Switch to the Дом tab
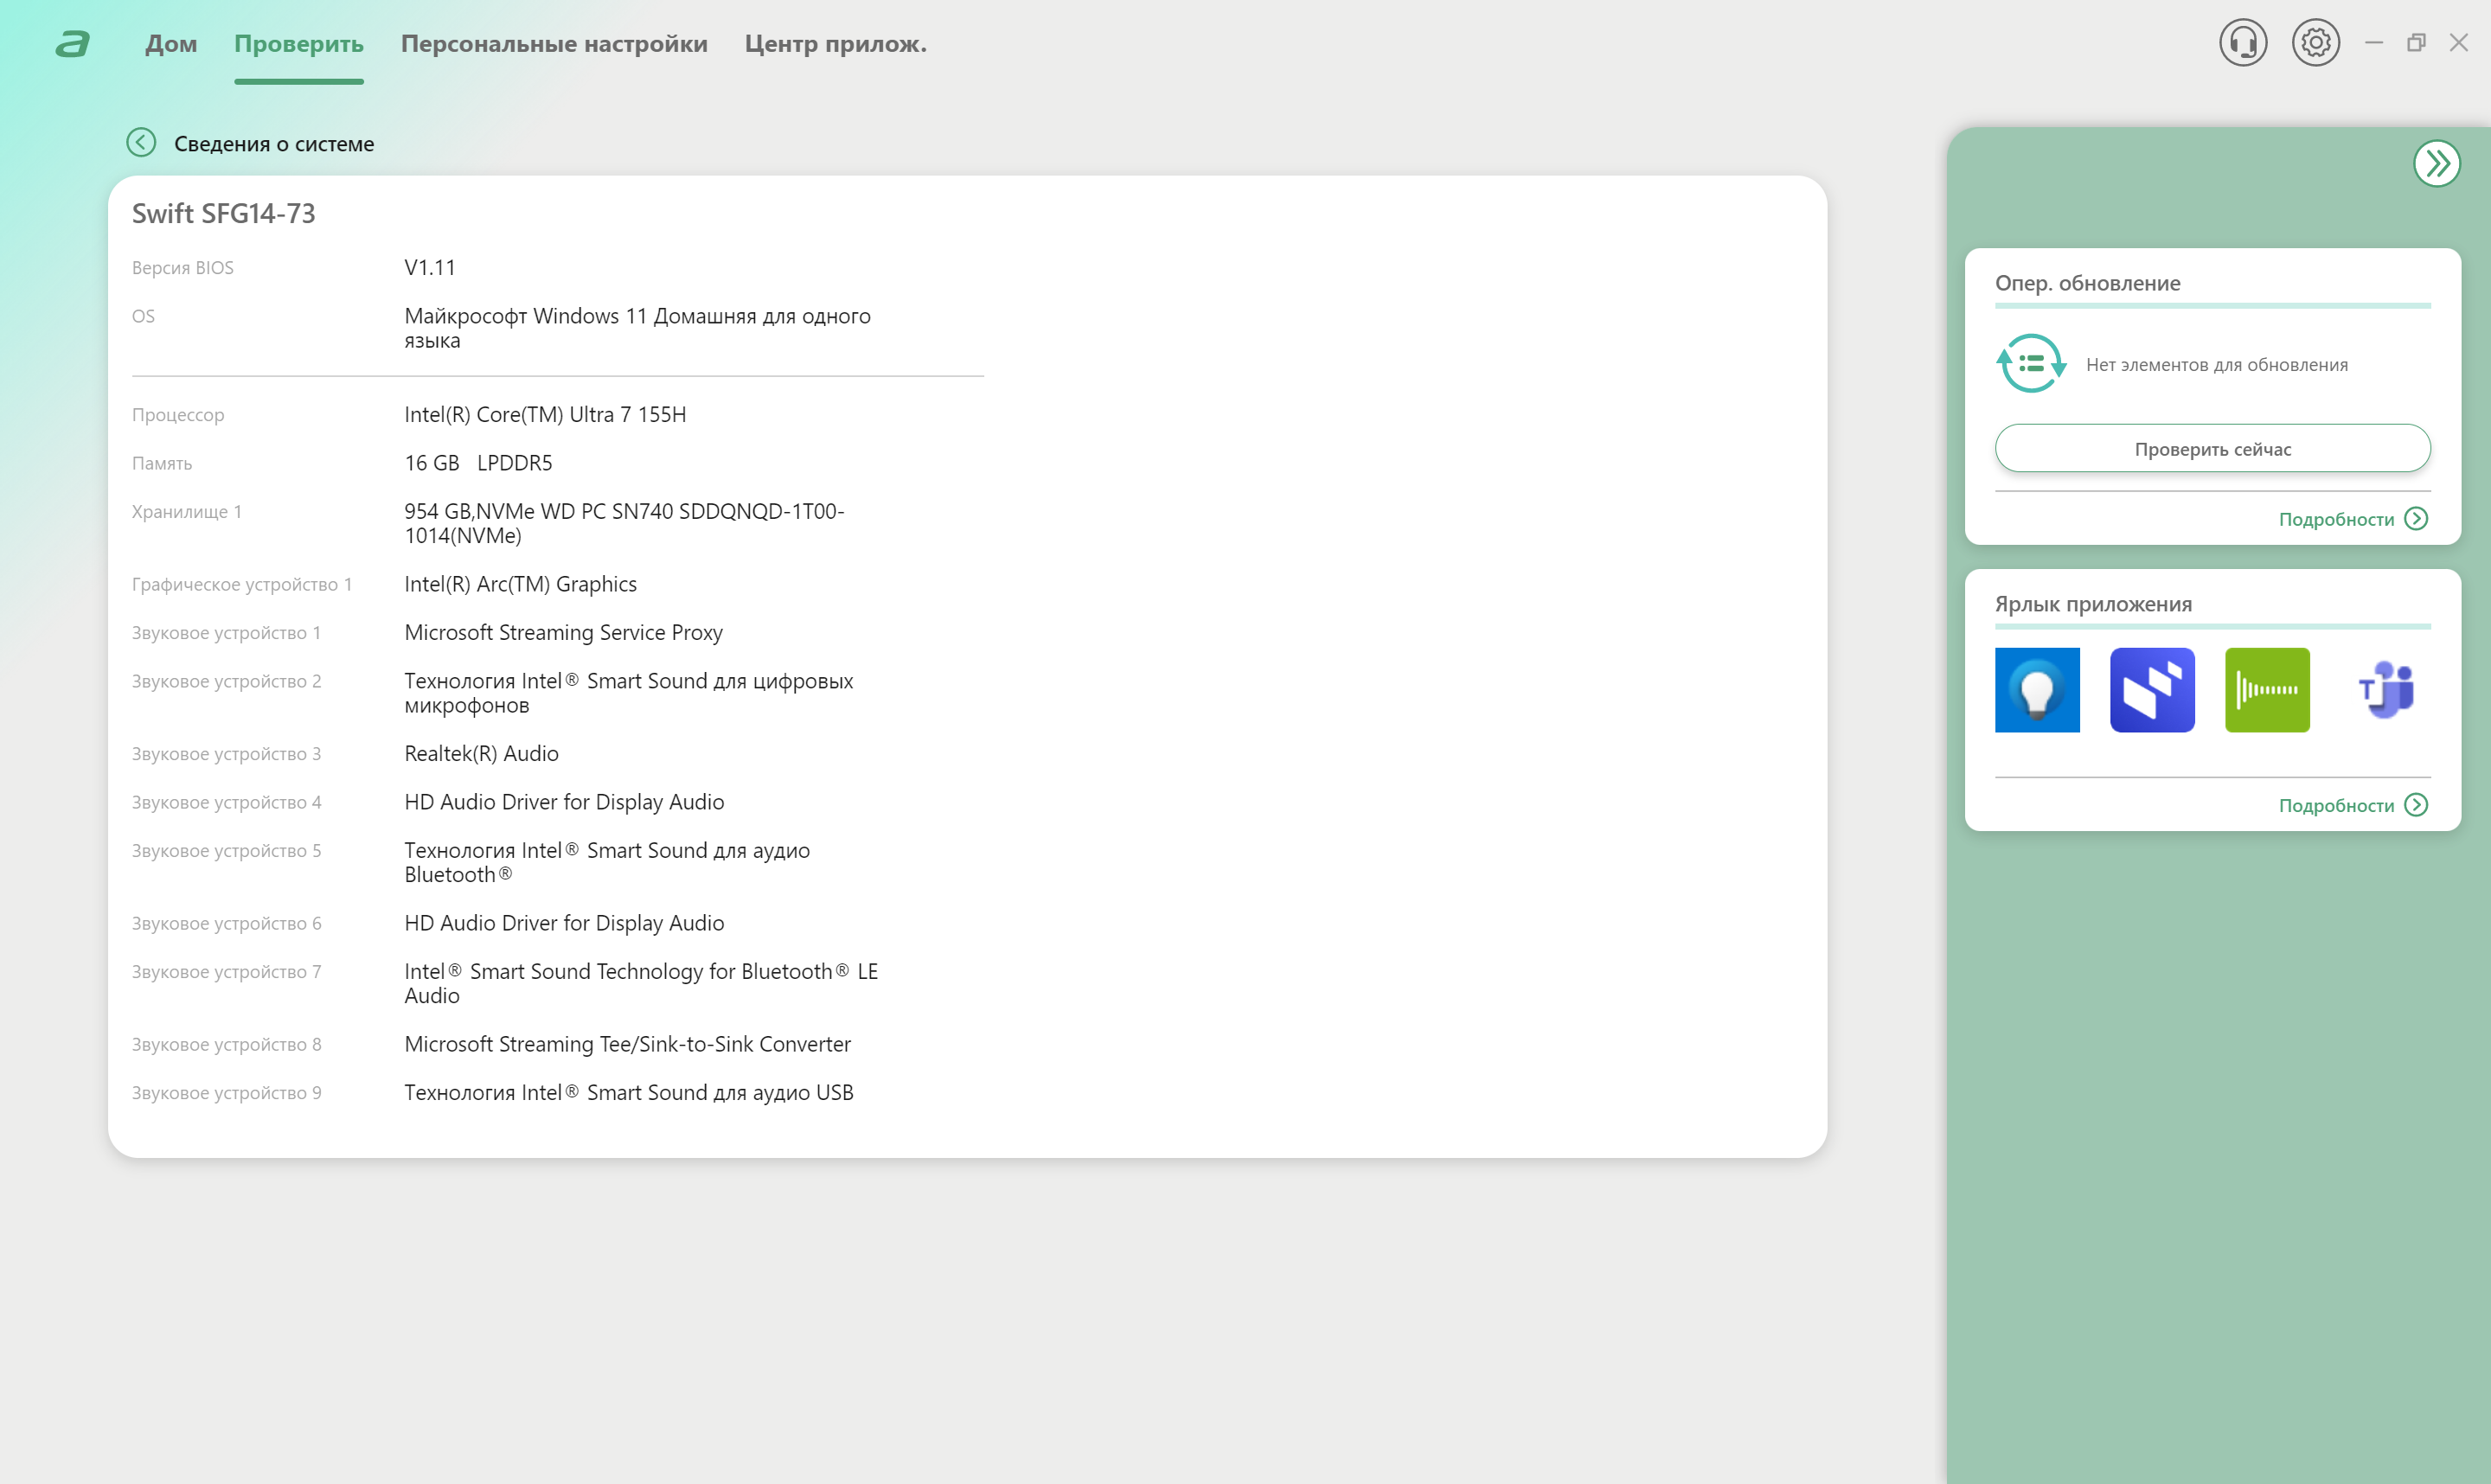 [x=171, y=44]
